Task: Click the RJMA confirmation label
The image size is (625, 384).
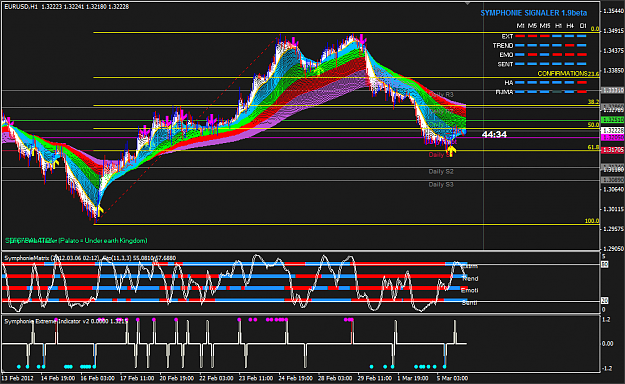Action: (504, 92)
